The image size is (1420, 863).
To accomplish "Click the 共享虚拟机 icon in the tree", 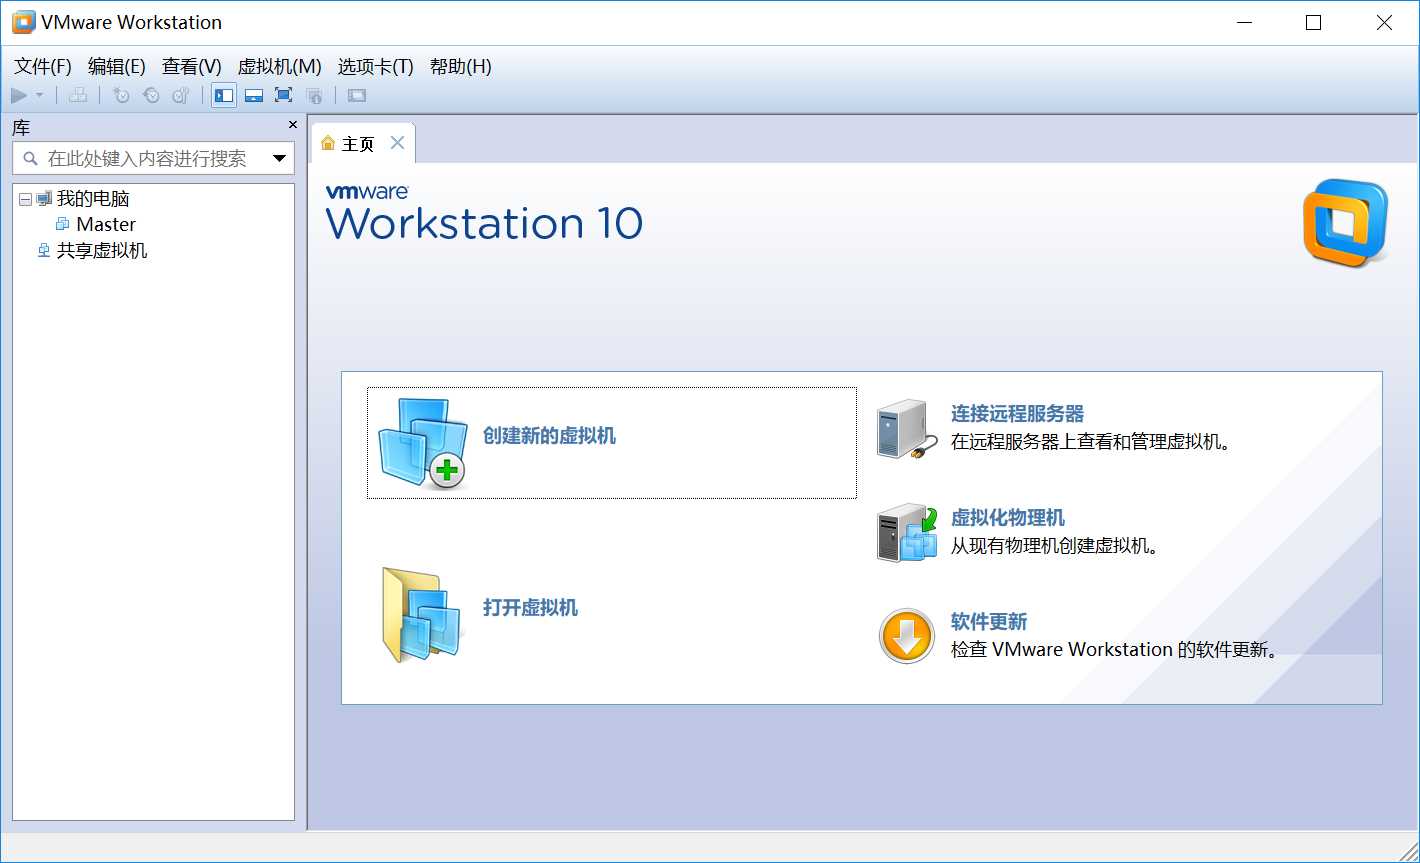I will 43,250.
